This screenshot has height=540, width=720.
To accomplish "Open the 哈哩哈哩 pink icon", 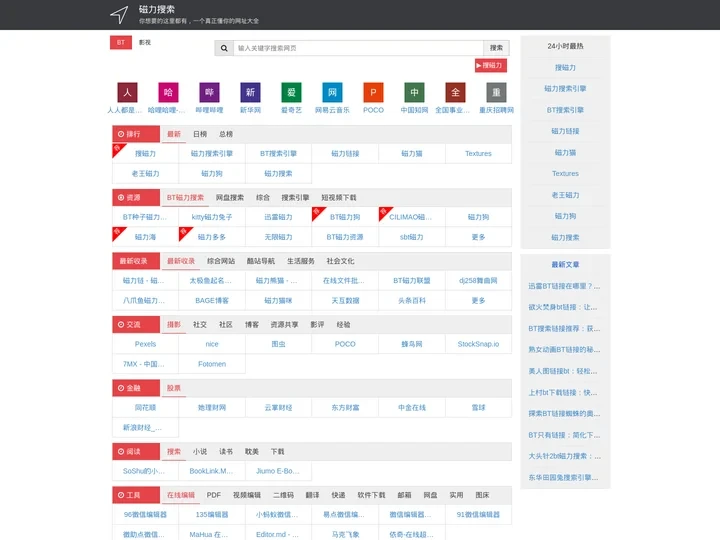I will click(168, 92).
